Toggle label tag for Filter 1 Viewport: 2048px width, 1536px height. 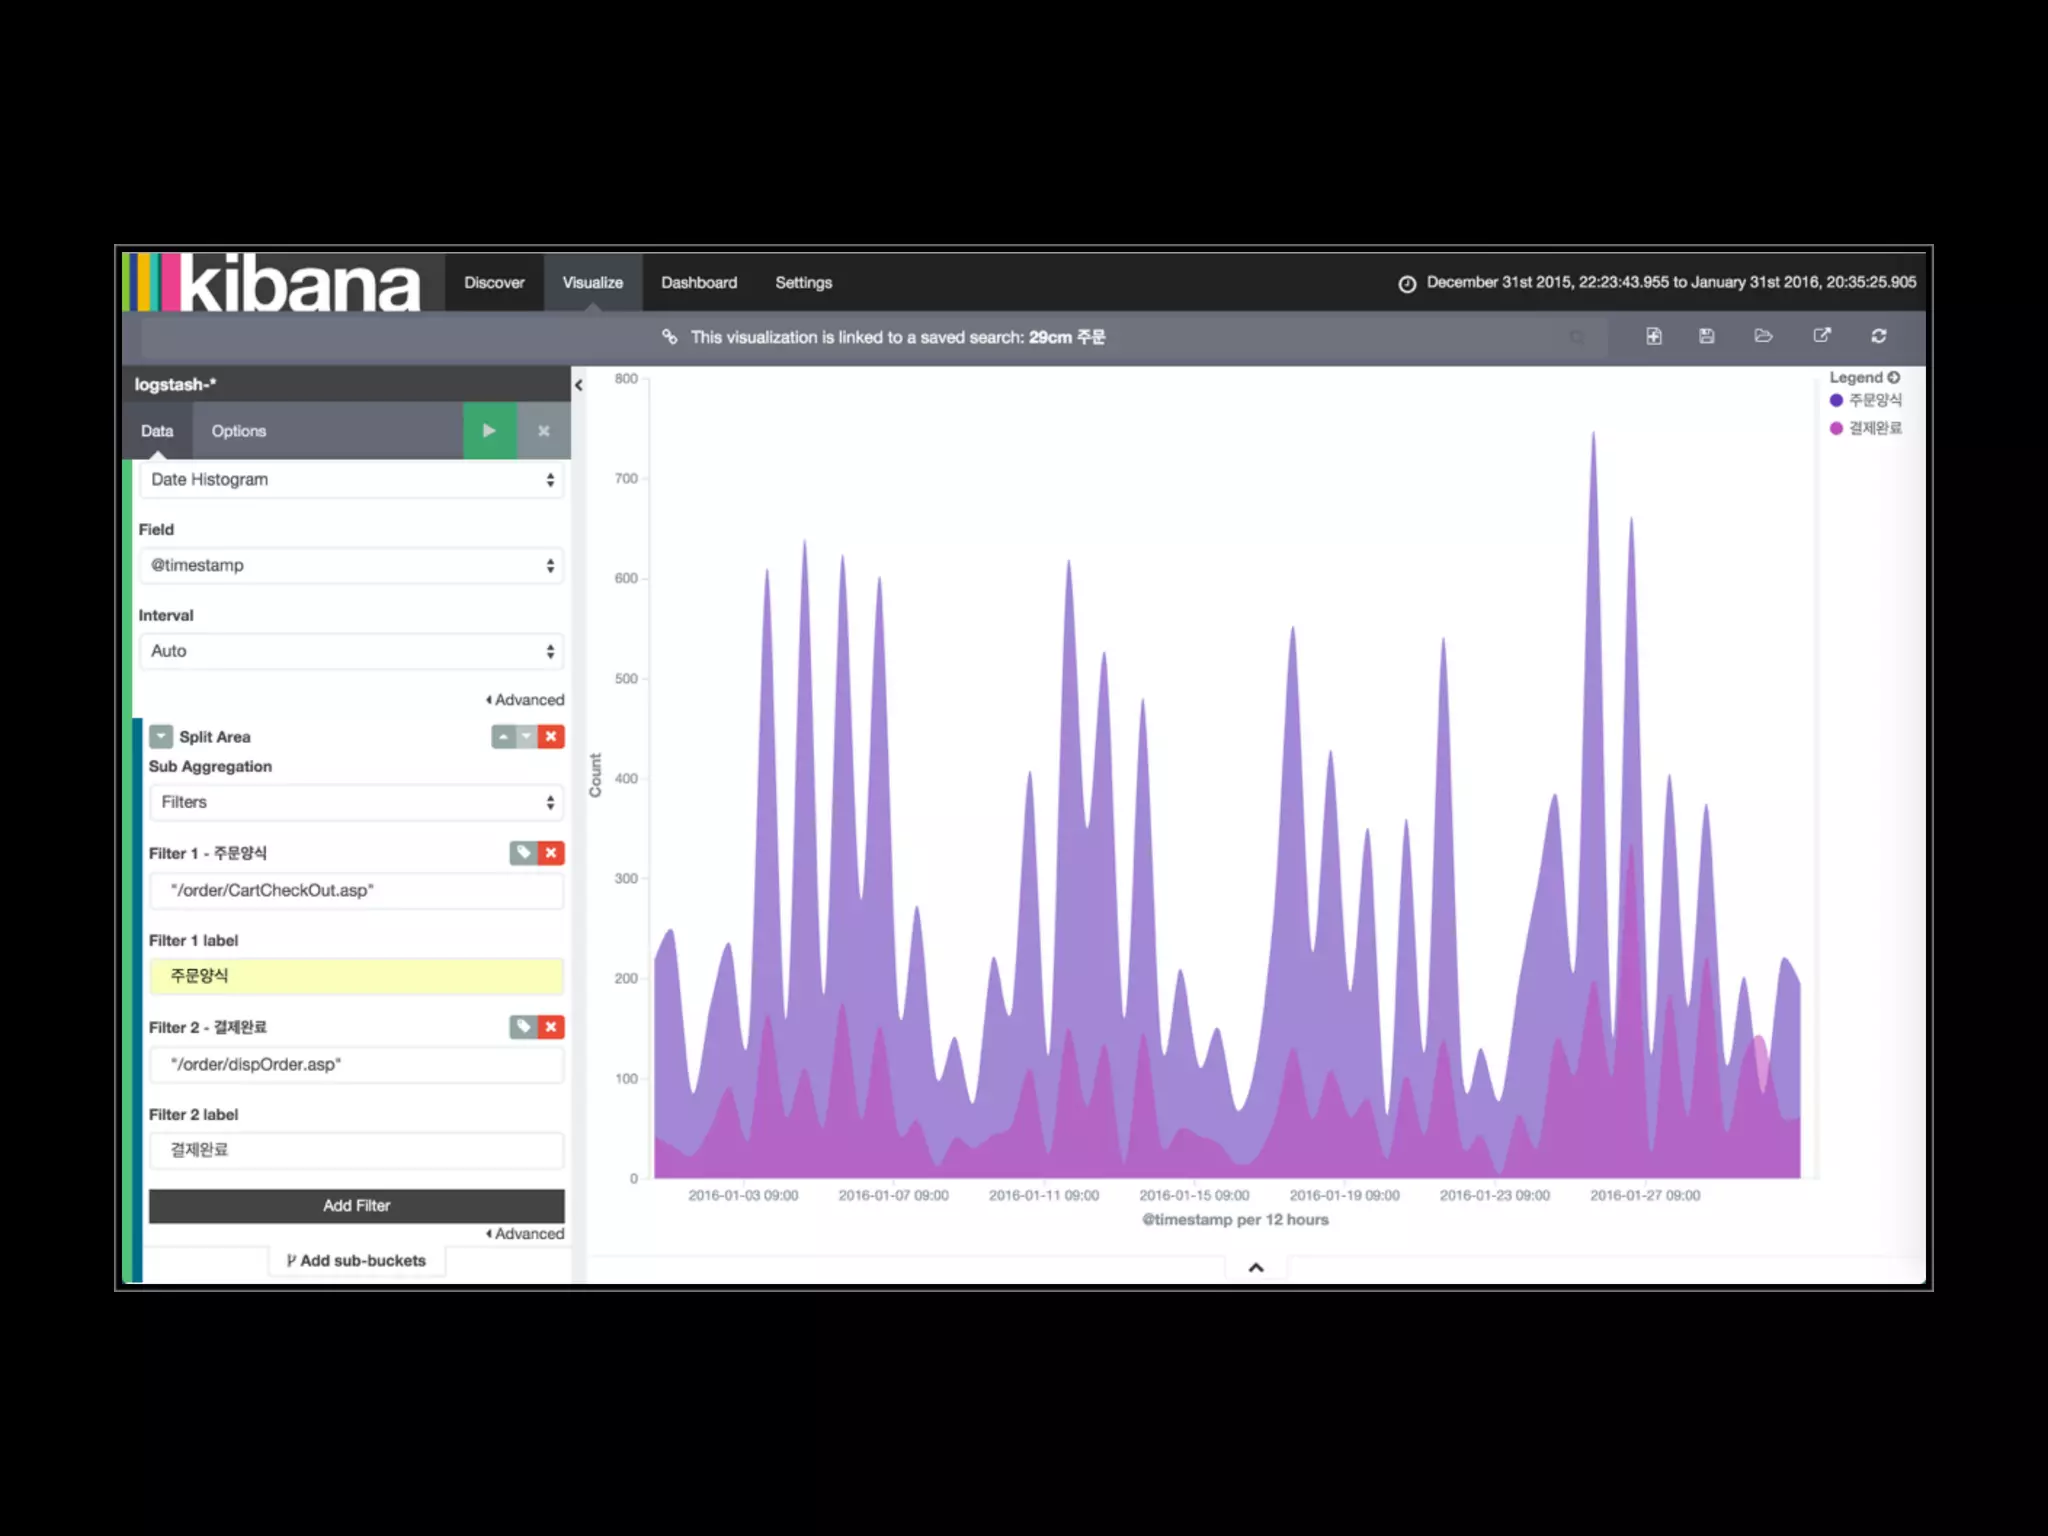tap(523, 853)
